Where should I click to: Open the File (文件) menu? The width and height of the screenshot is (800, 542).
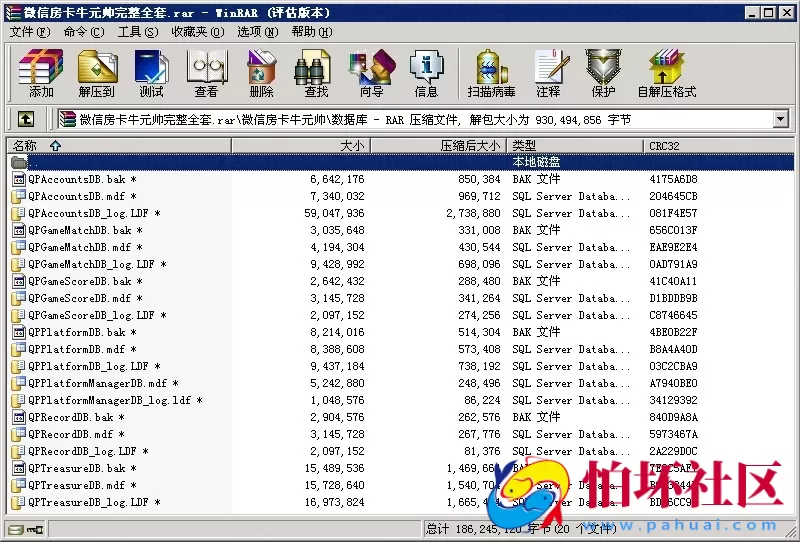tap(30, 32)
